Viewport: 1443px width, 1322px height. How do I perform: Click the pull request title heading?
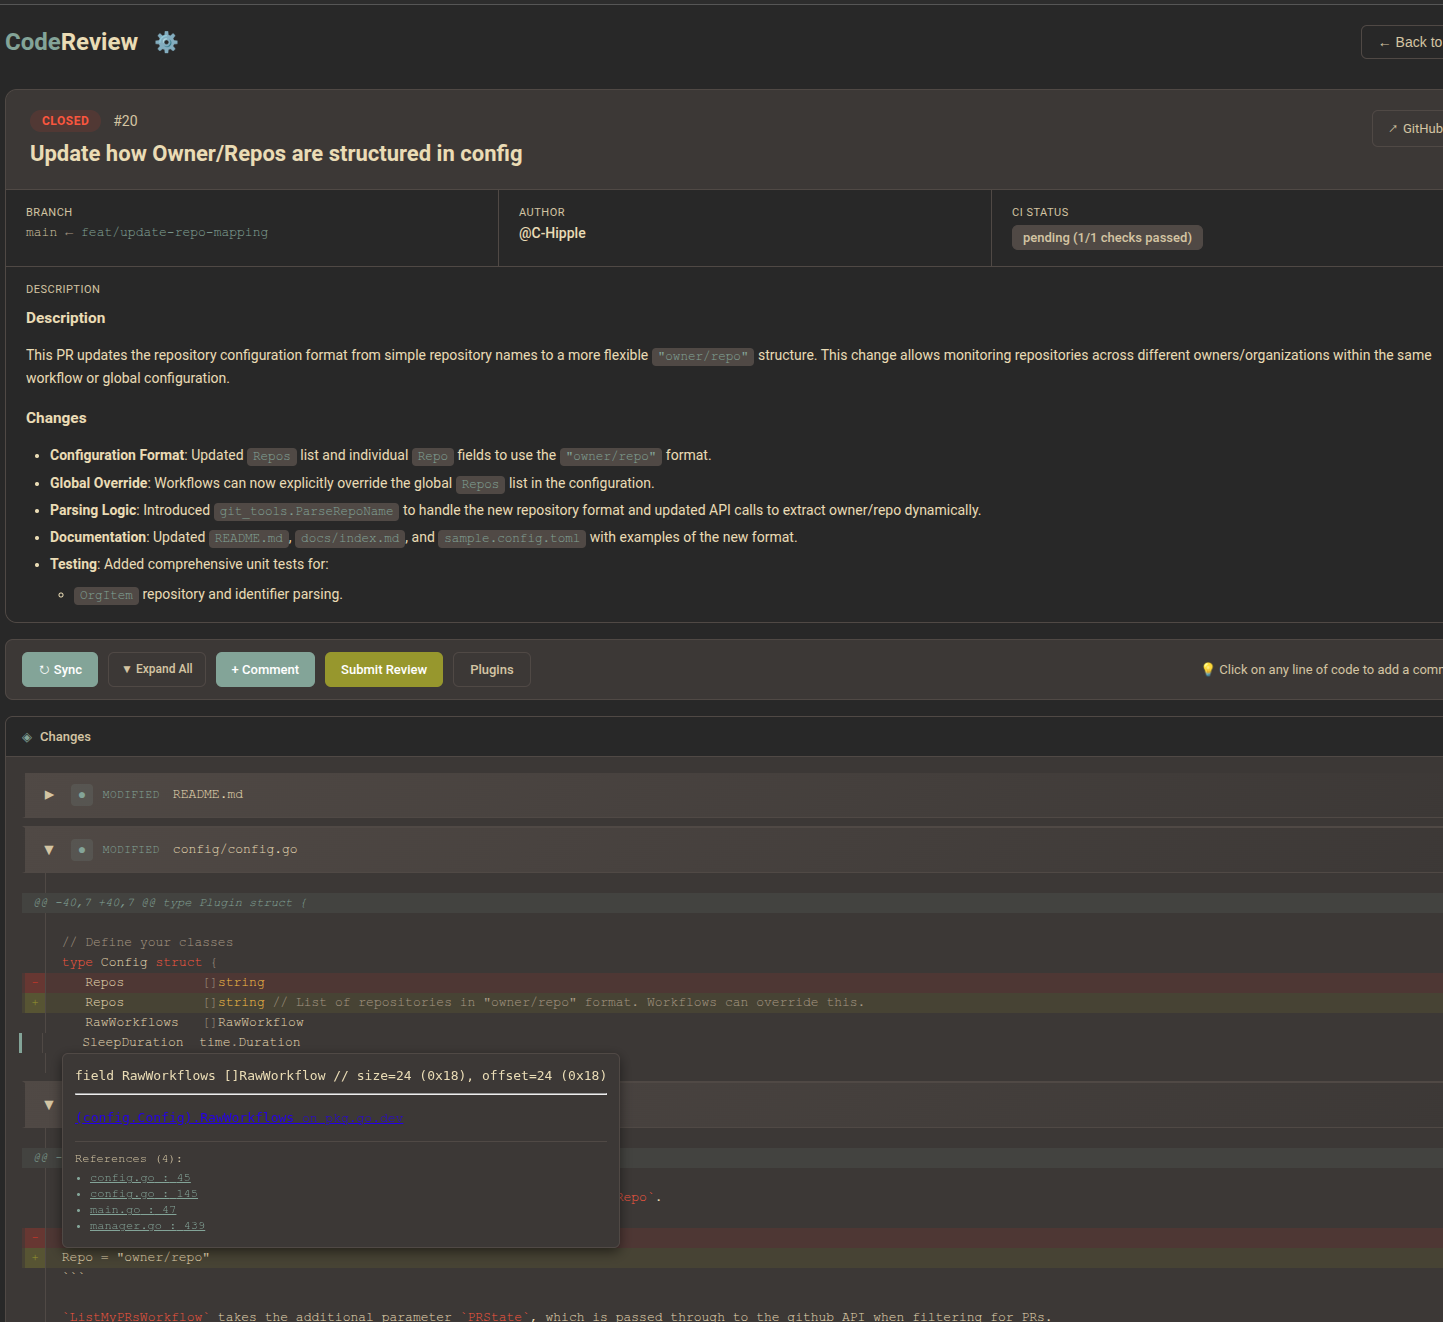276,154
